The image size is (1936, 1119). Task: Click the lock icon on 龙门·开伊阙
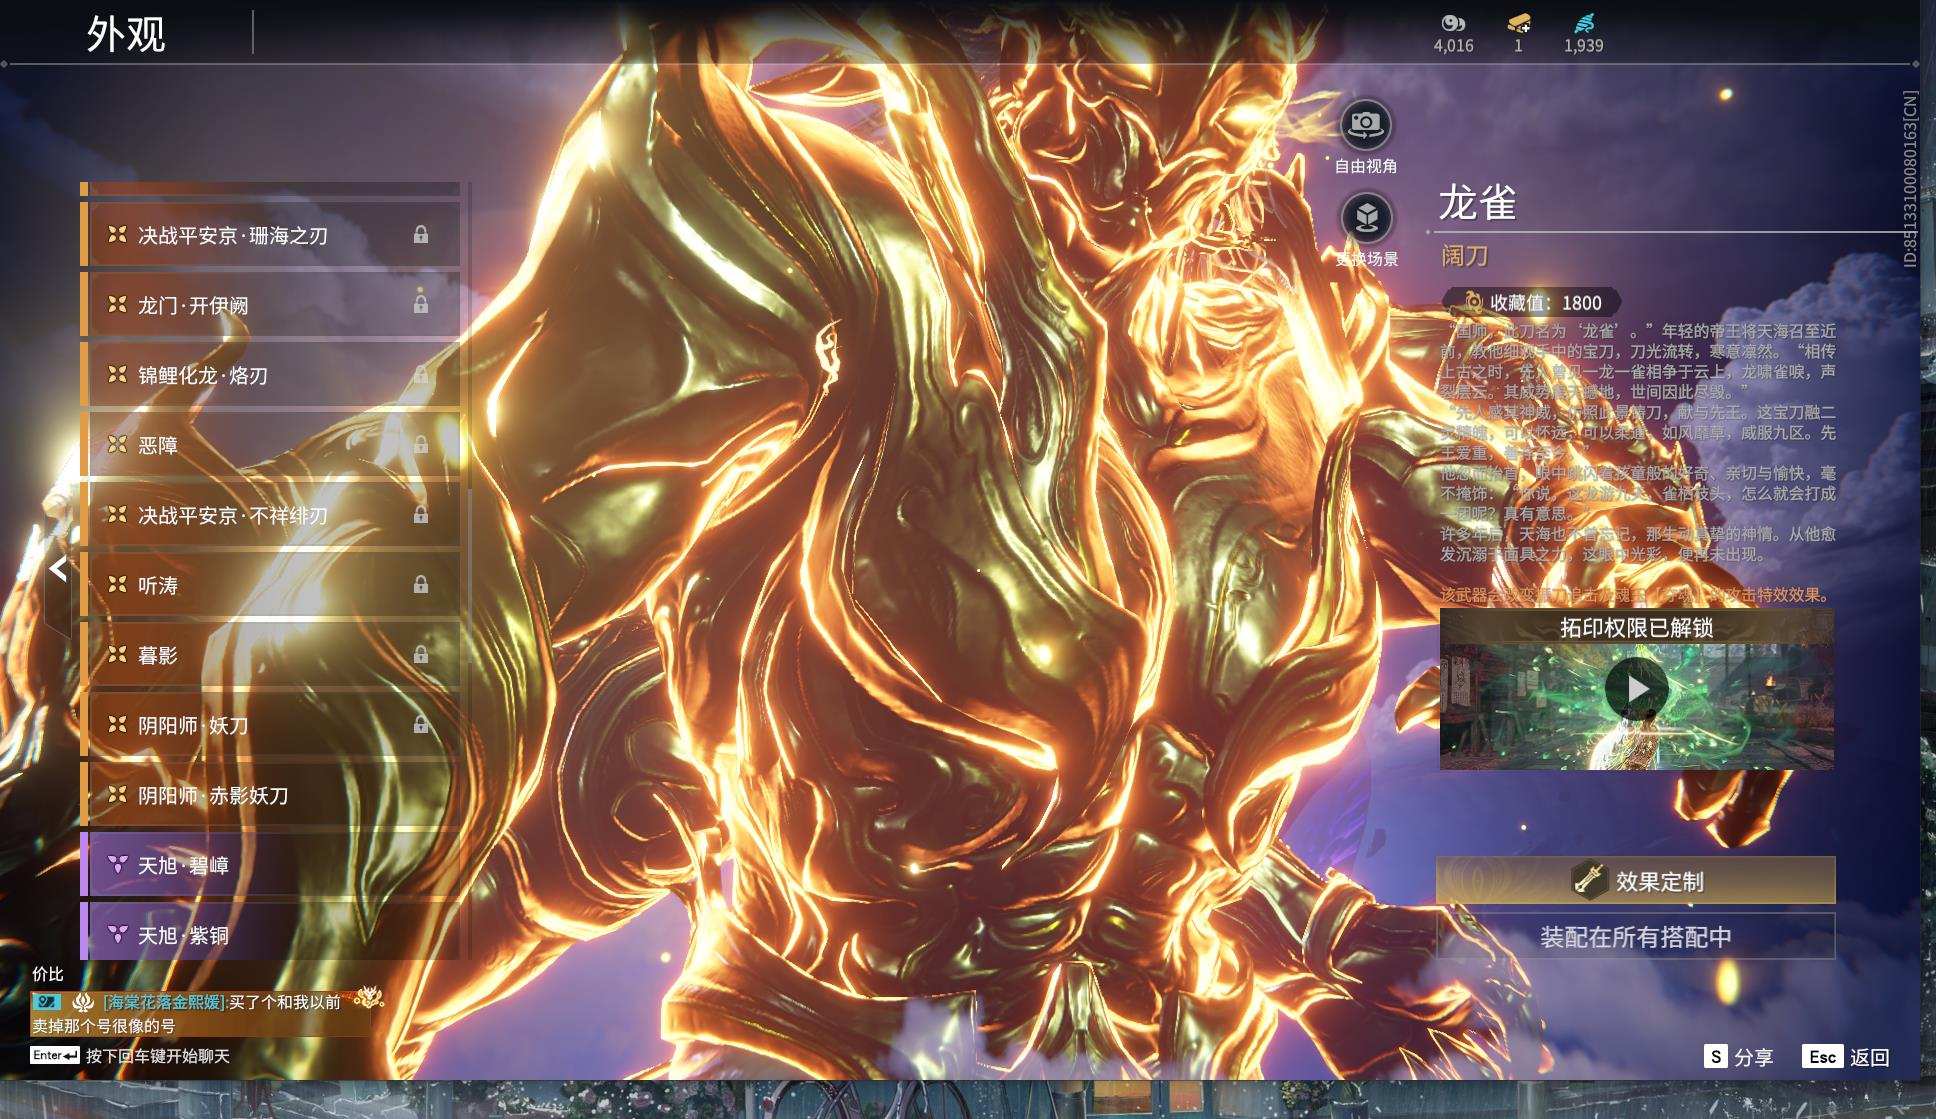(x=421, y=304)
